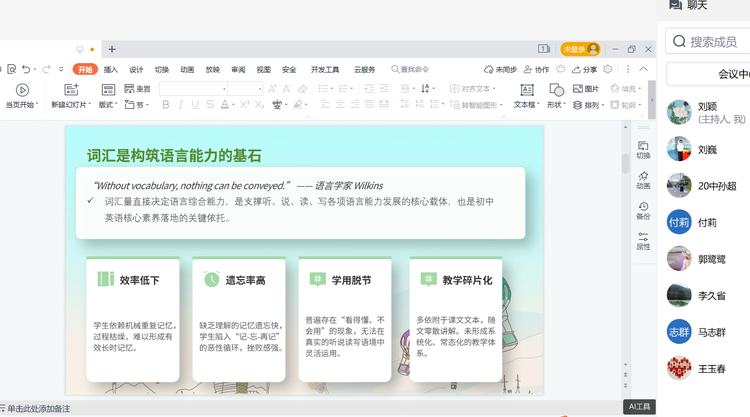This screenshot has width=750, height=417.
Task: Open the Review (审阅) tab
Action: tap(238, 69)
